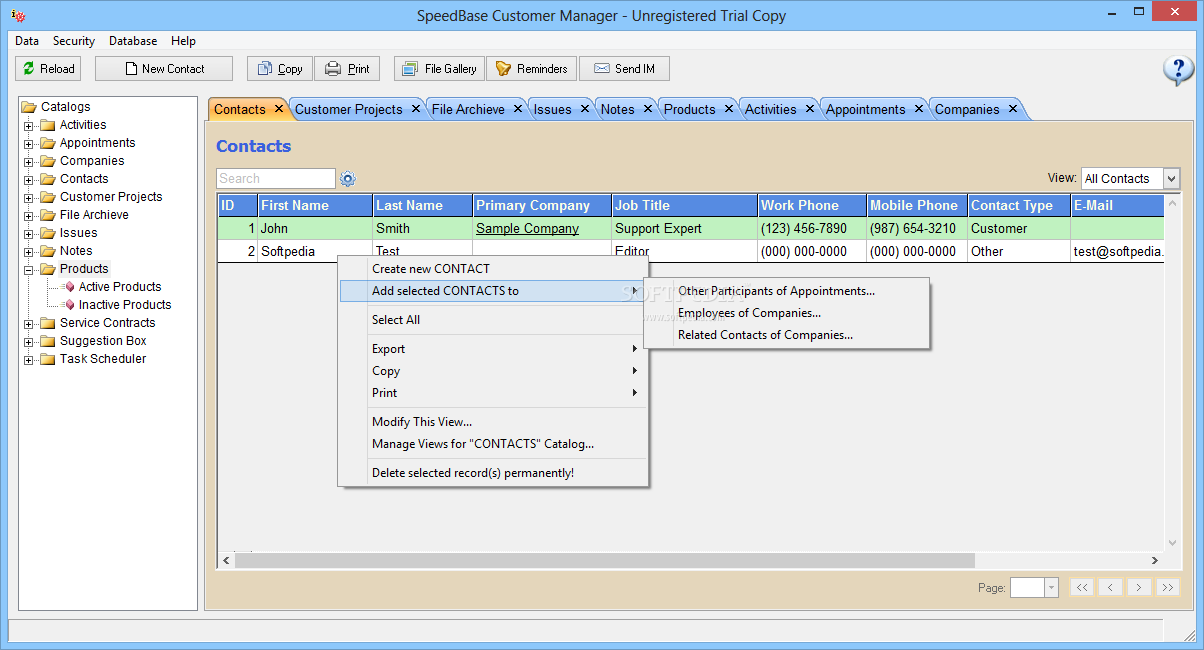
Task: Close the Products tab
Action: (729, 109)
